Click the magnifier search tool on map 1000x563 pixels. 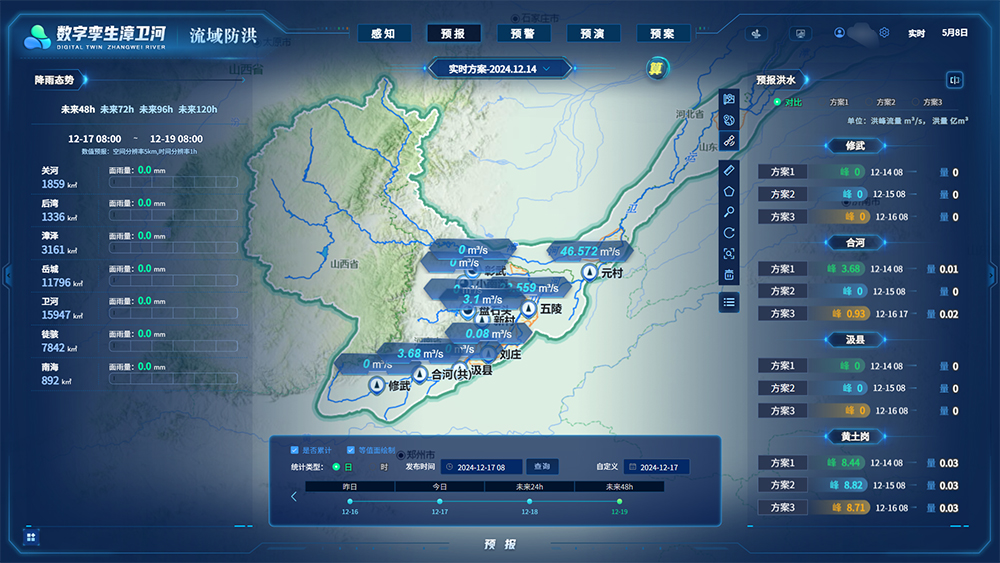click(729, 212)
